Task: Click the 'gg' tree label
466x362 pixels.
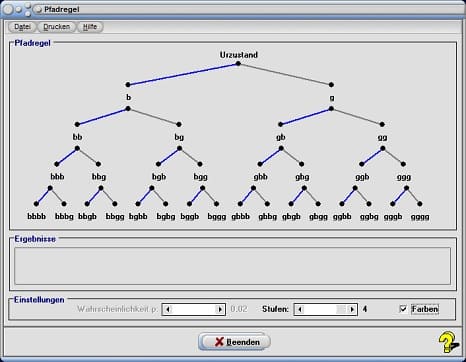Action: 382,138
